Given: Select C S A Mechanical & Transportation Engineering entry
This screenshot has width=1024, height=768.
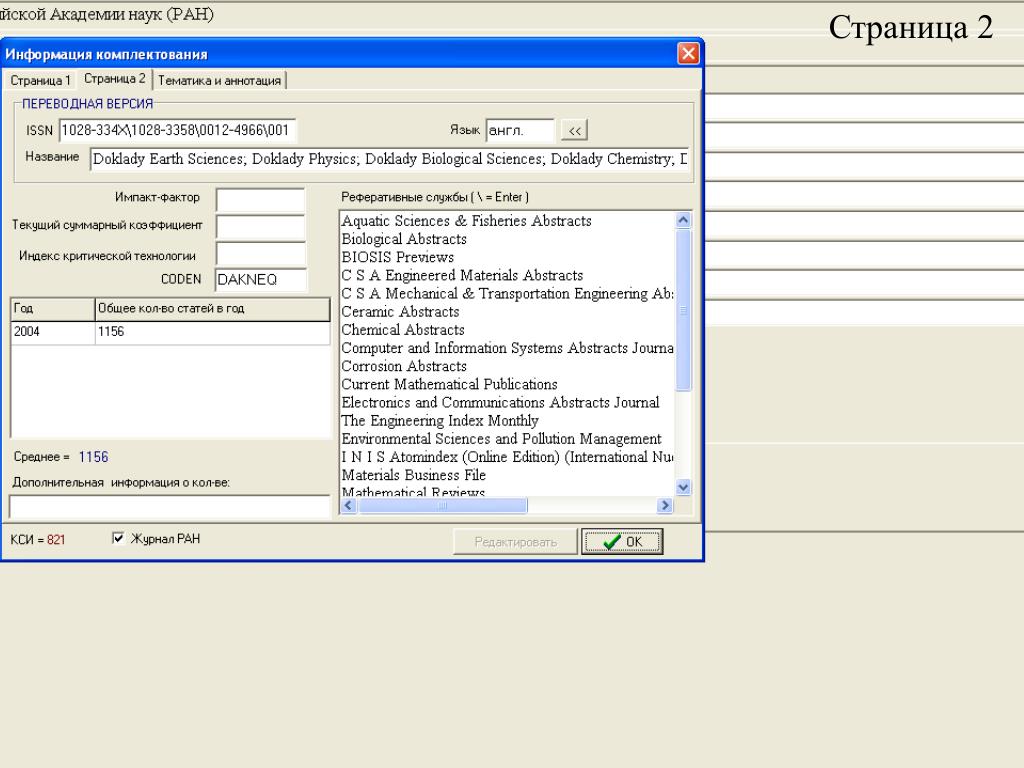Looking at the screenshot, I should [x=507, y=294].
